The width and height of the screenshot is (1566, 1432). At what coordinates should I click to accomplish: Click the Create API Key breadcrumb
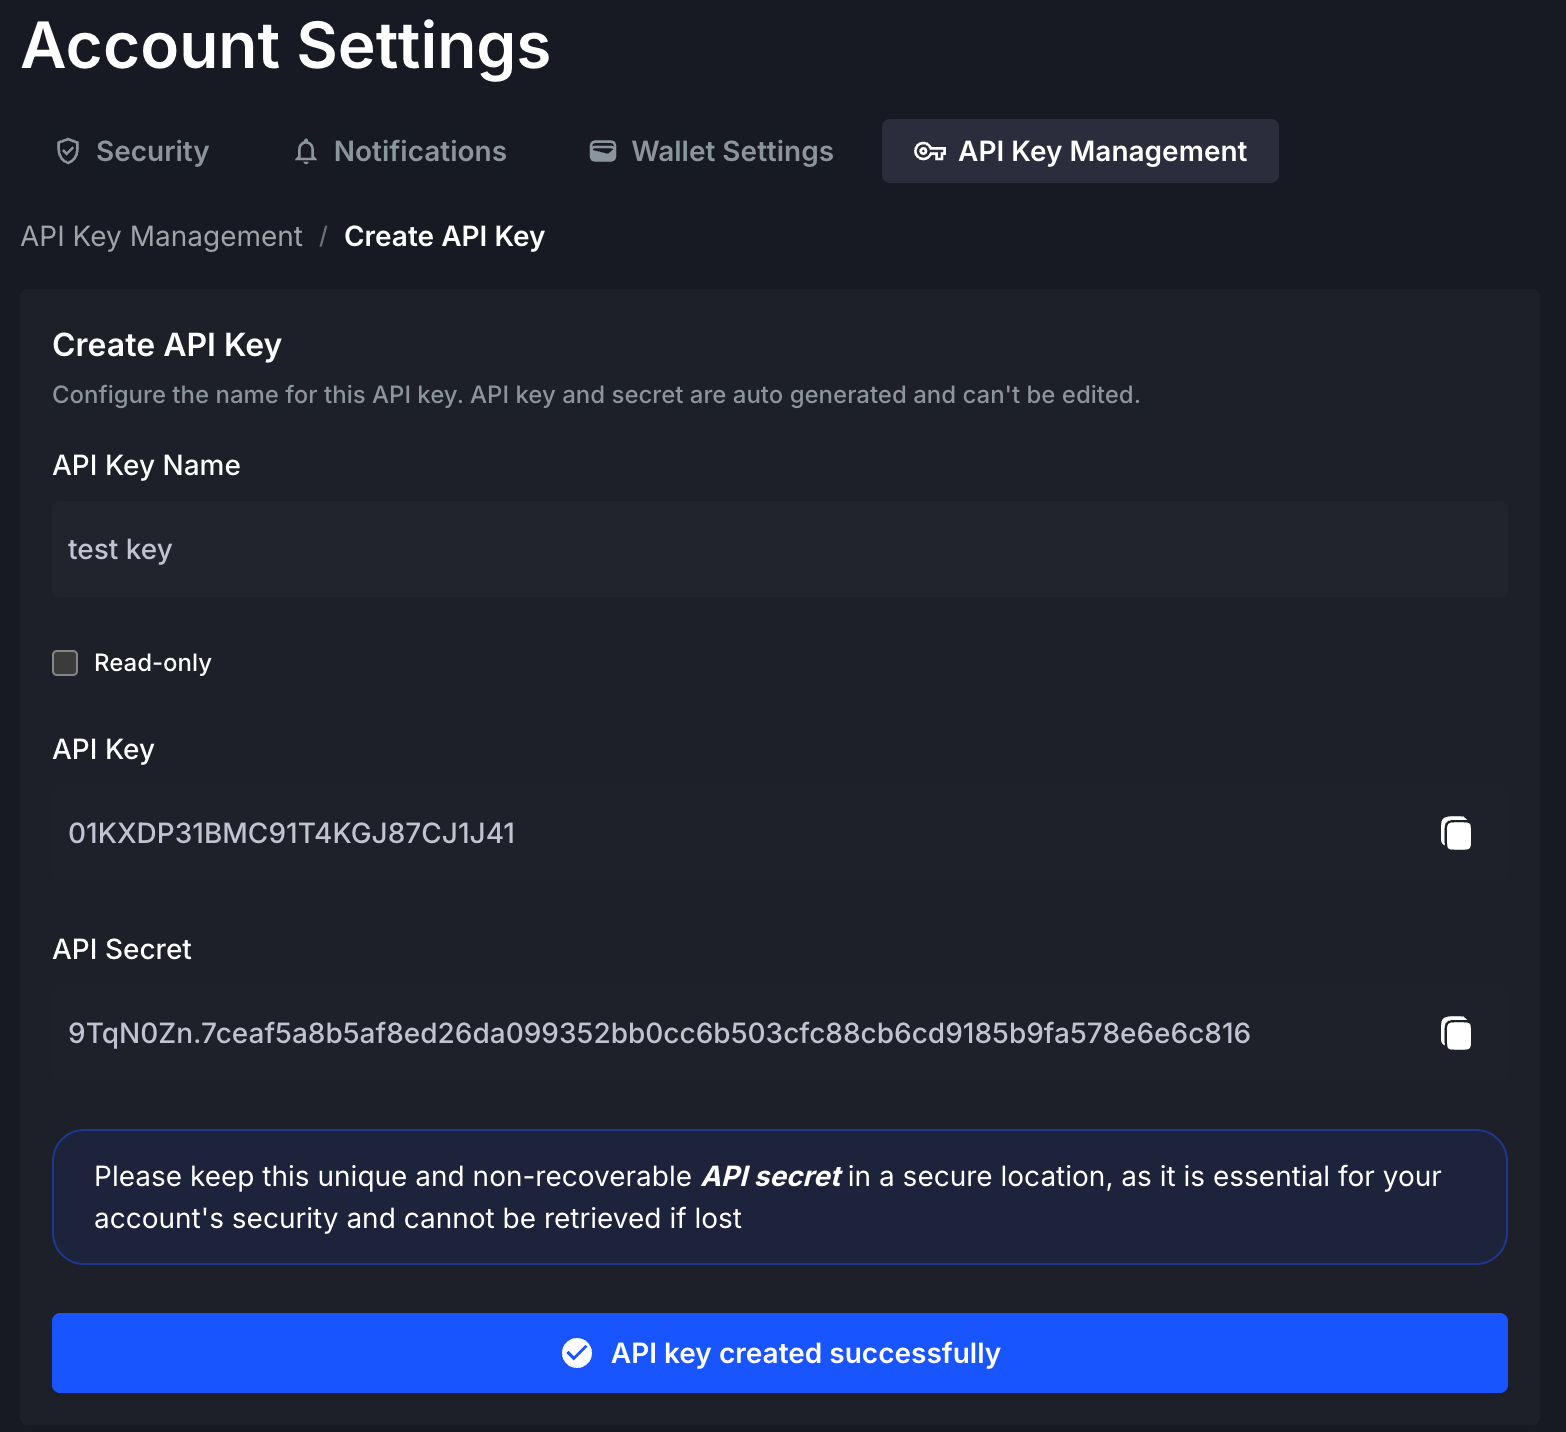444,236
